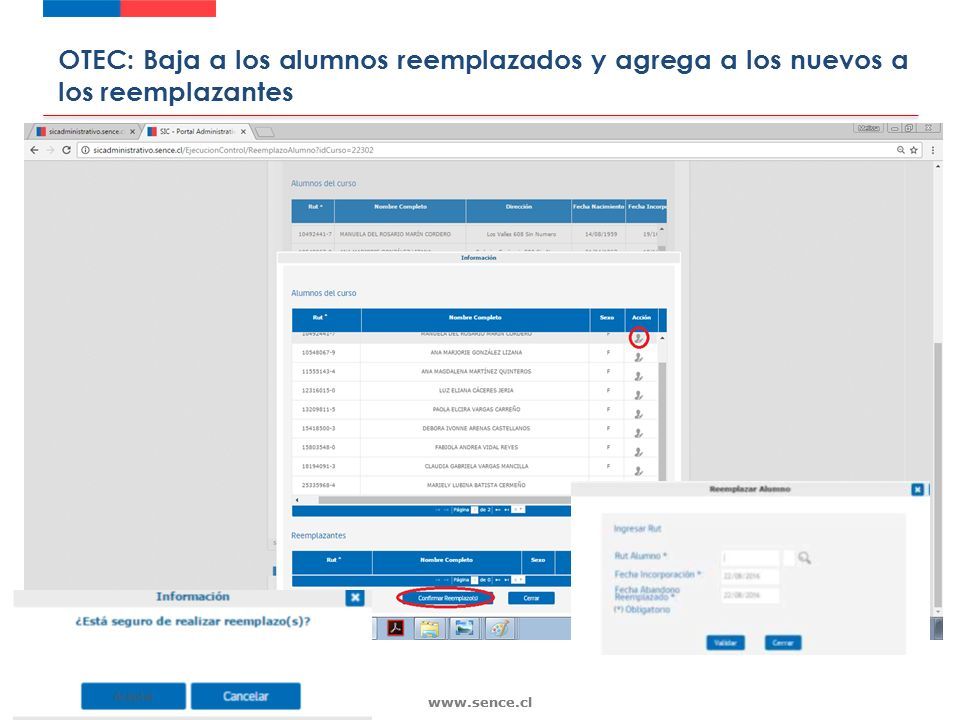Open a new browser tab
Image resolution: width=960 pixels, height=720 pixels.
264,132
